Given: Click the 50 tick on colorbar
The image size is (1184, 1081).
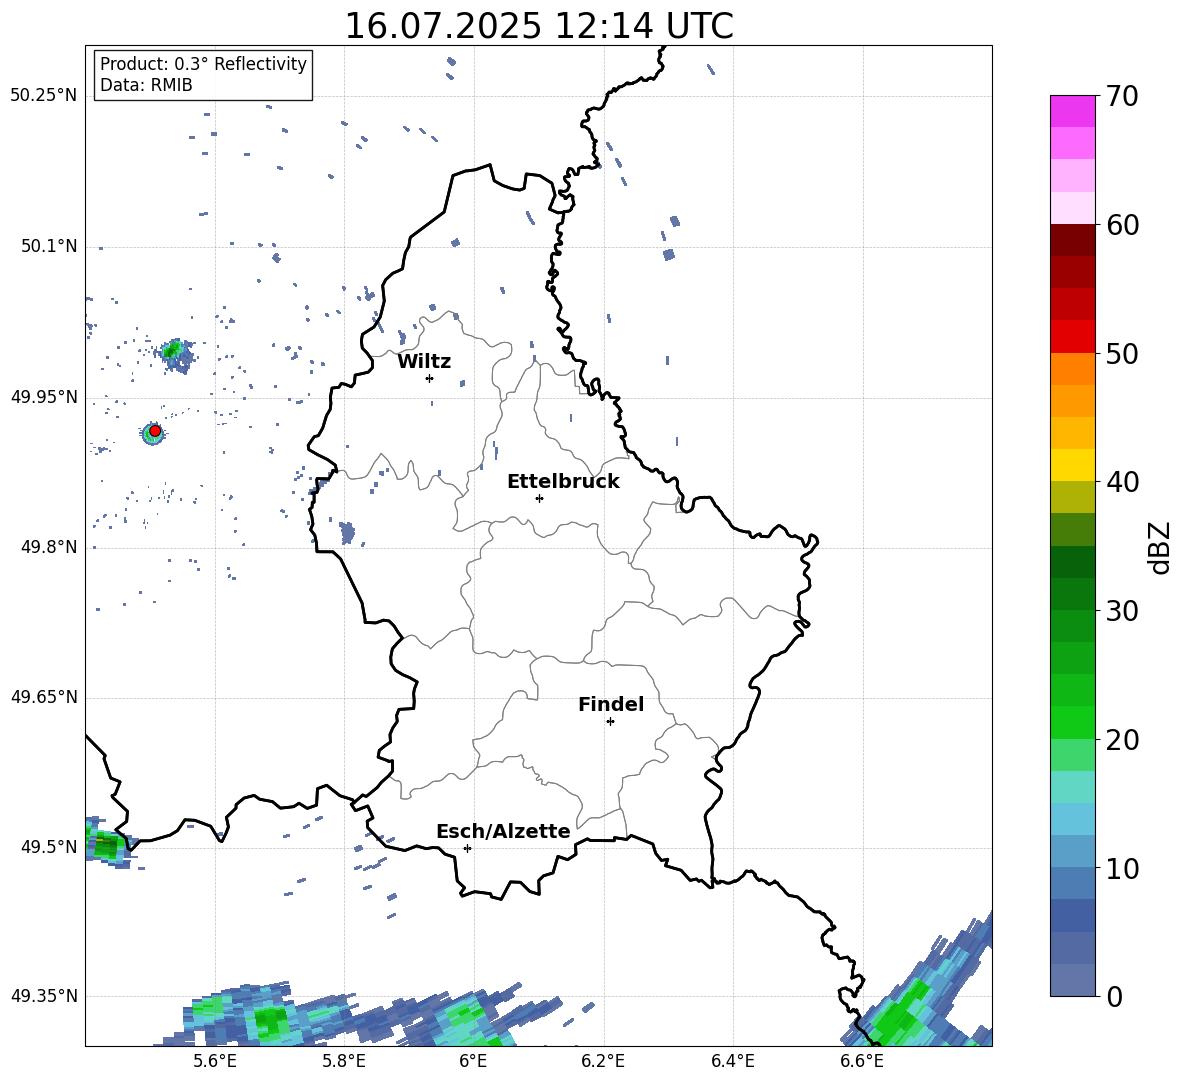Looking at the screenshot, I should 1122,353.
